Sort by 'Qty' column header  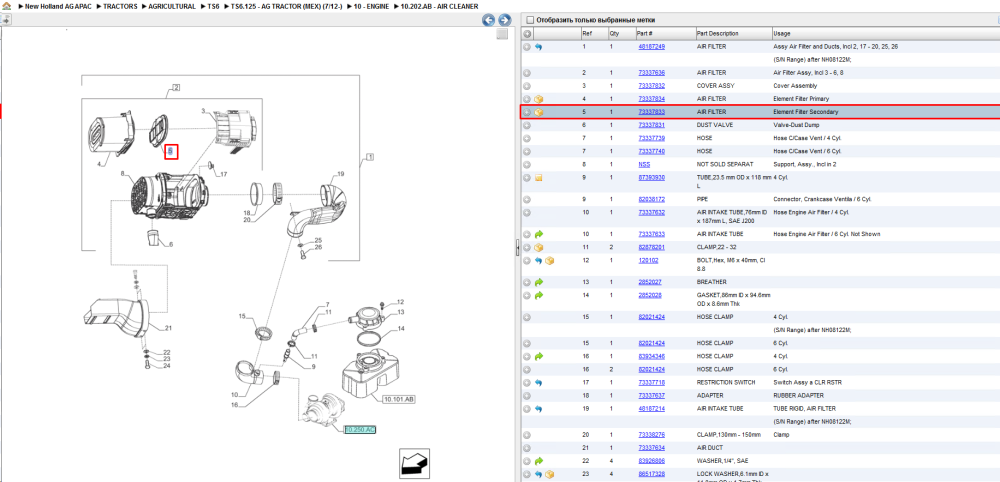point(614,33)
